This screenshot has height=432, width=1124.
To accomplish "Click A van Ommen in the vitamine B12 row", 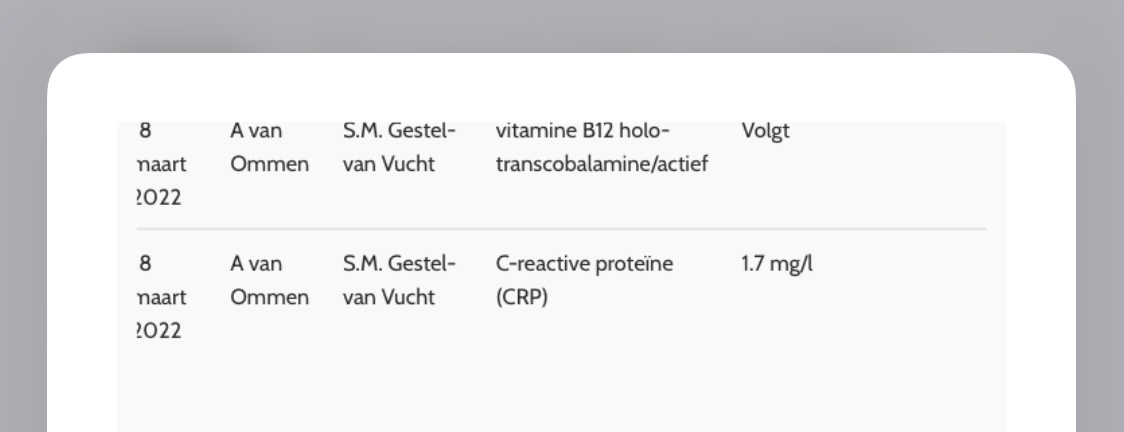I will [270, 148].
